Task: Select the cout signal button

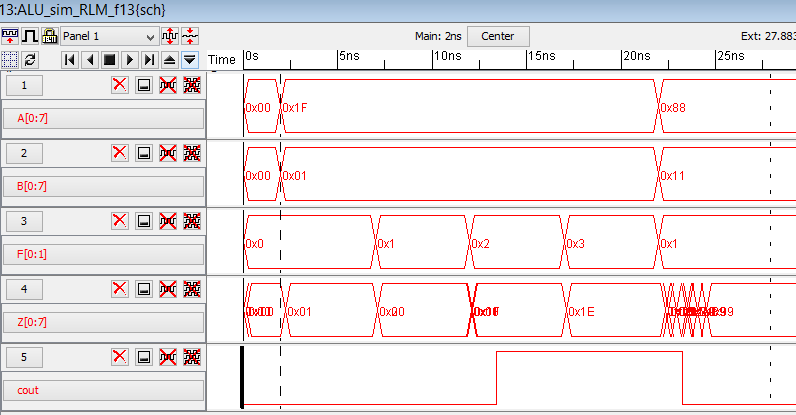Action: tap(104, 391)
